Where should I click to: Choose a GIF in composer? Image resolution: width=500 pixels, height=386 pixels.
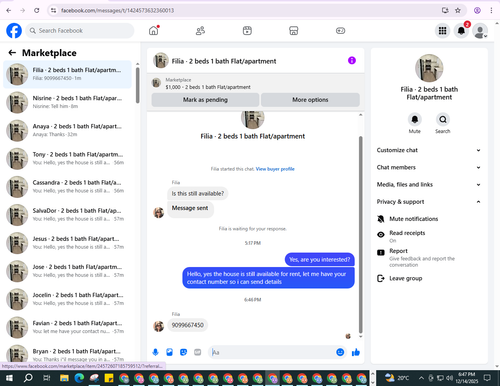coord(198,352)
